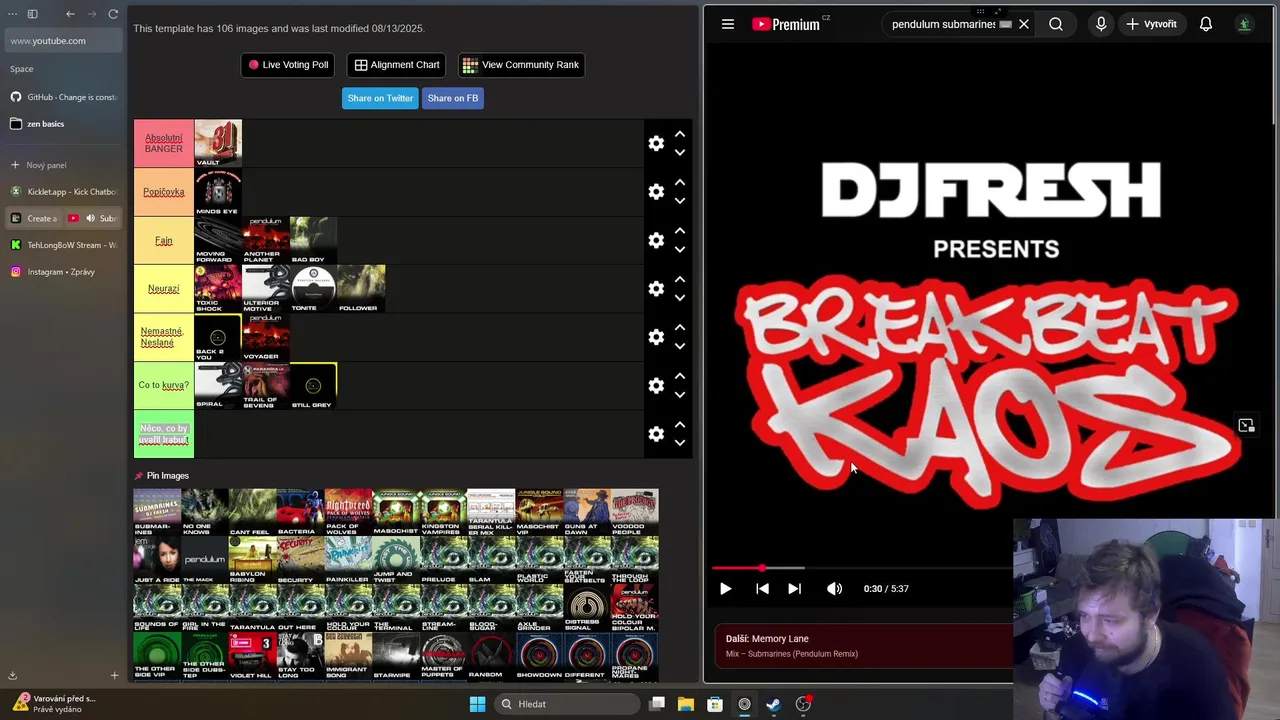Image resolution: width=1280 pixels, height=720 pixels.
Task: Clear the YouTube search query
Action: tap(1023, 24)
